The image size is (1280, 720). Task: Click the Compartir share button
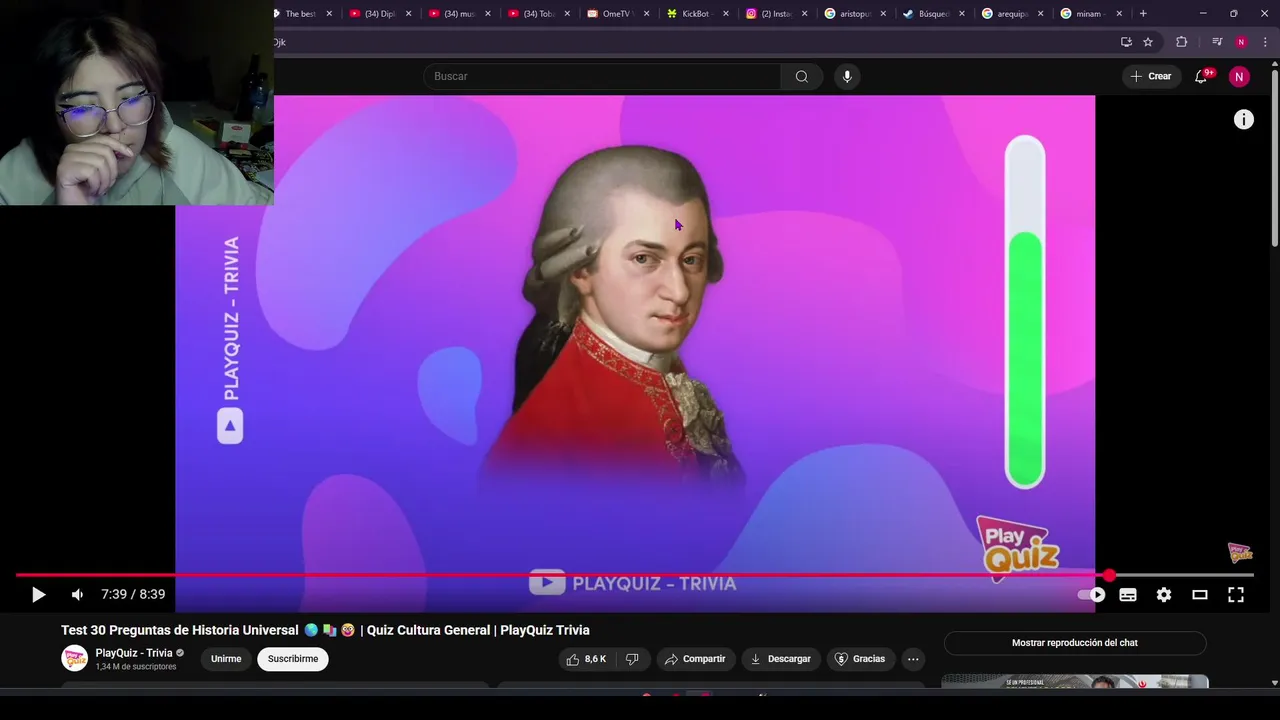pyautogui.click(x=695, y=659)
